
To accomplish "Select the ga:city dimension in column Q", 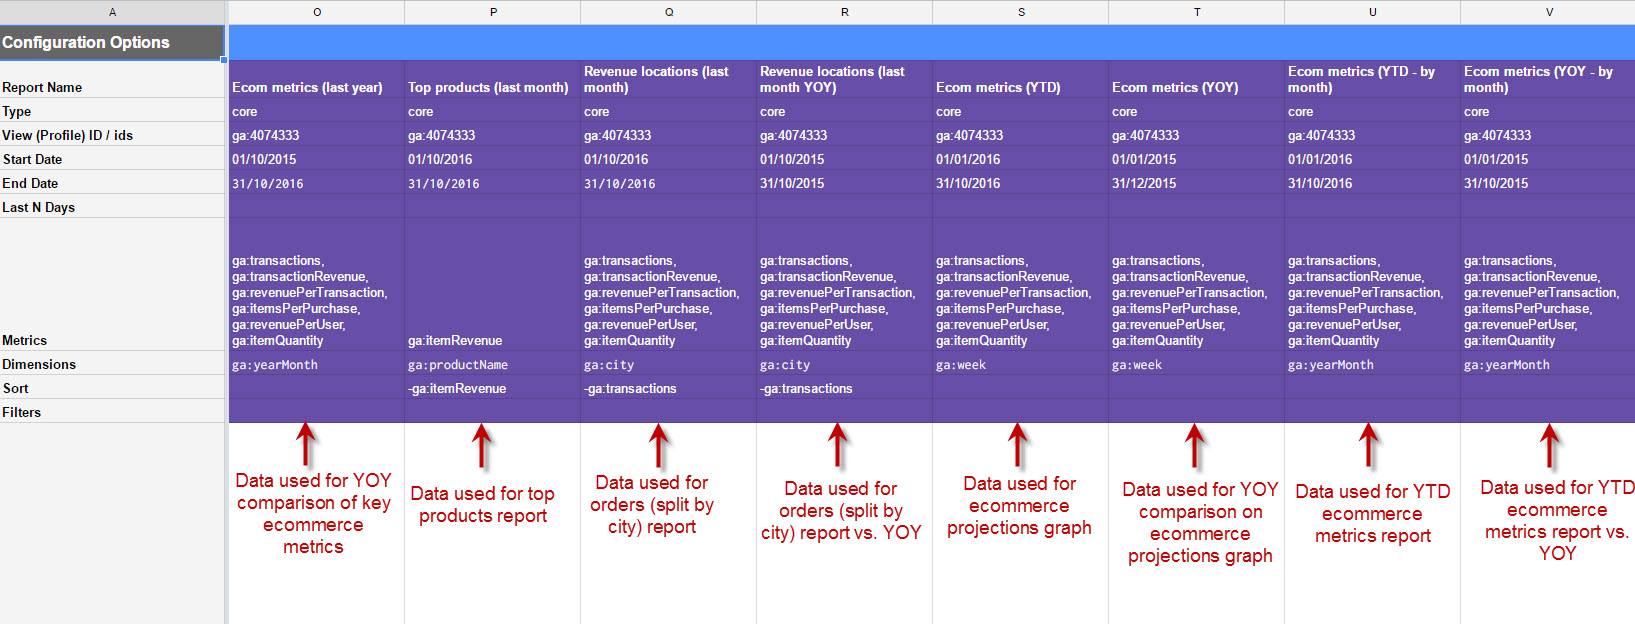I will 669,364.
